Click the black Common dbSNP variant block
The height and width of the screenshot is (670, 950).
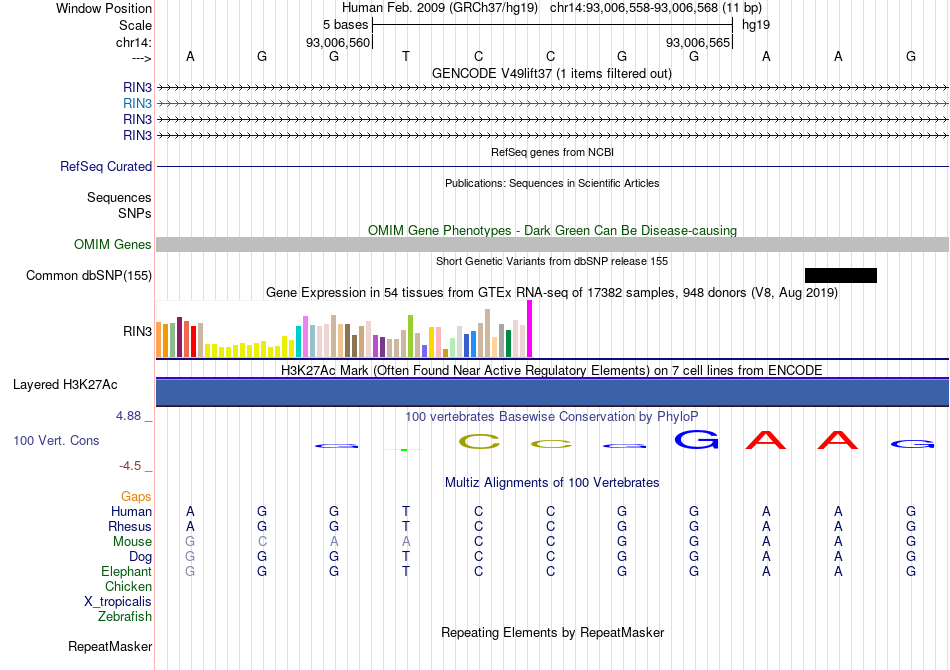(x=840, y=276)
